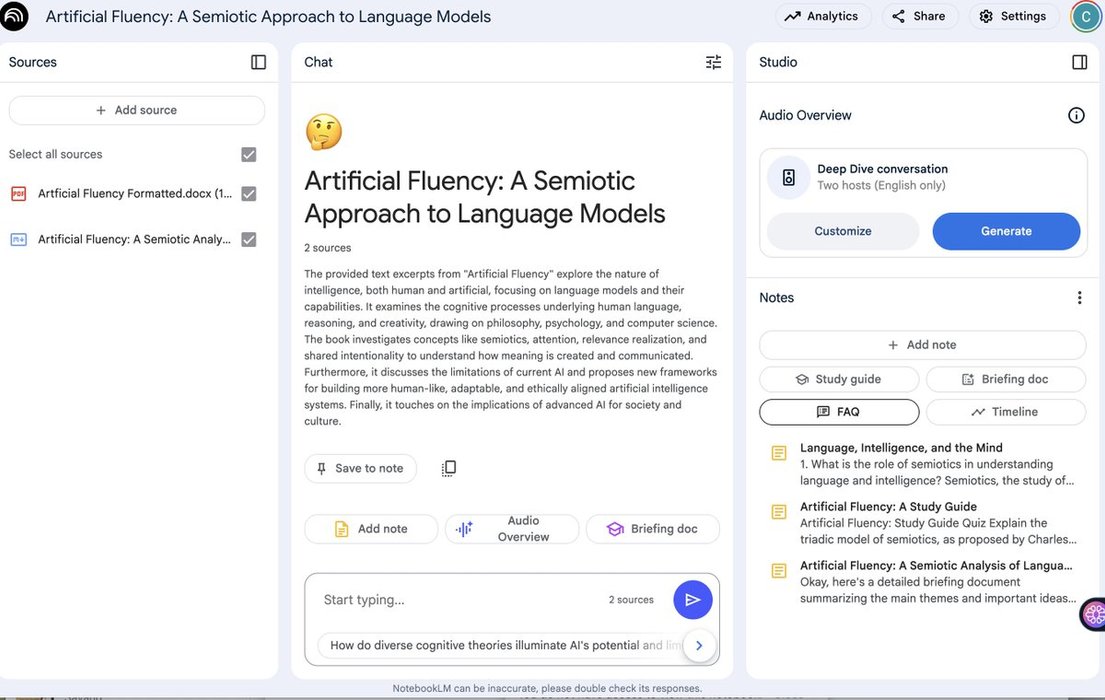
Task: Copy the summary using copy icon
Action: 449,468
